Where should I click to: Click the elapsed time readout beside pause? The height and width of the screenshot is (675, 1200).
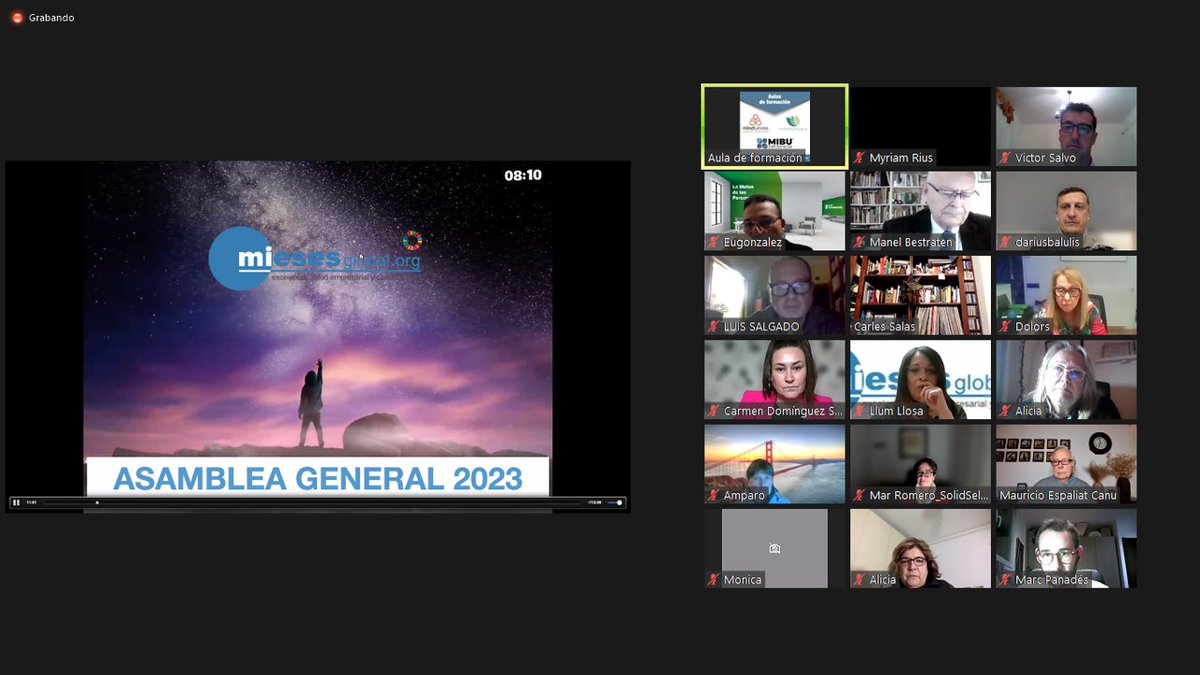[32, 502]
